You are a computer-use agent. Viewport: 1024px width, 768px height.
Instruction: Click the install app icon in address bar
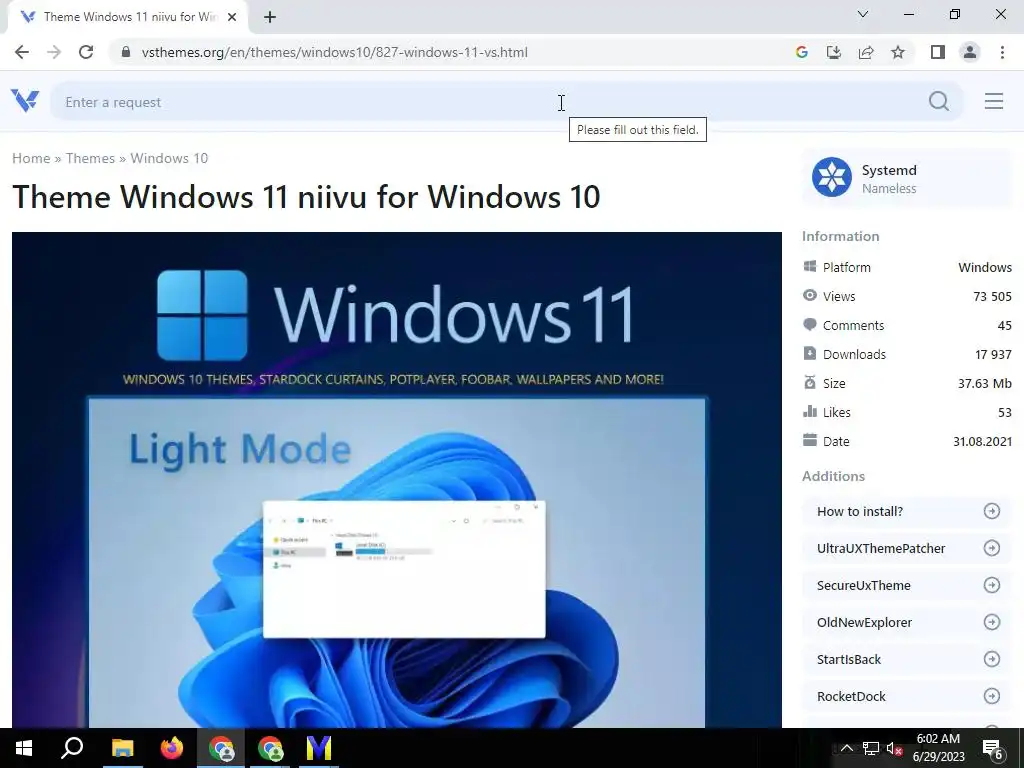point(833,52)
